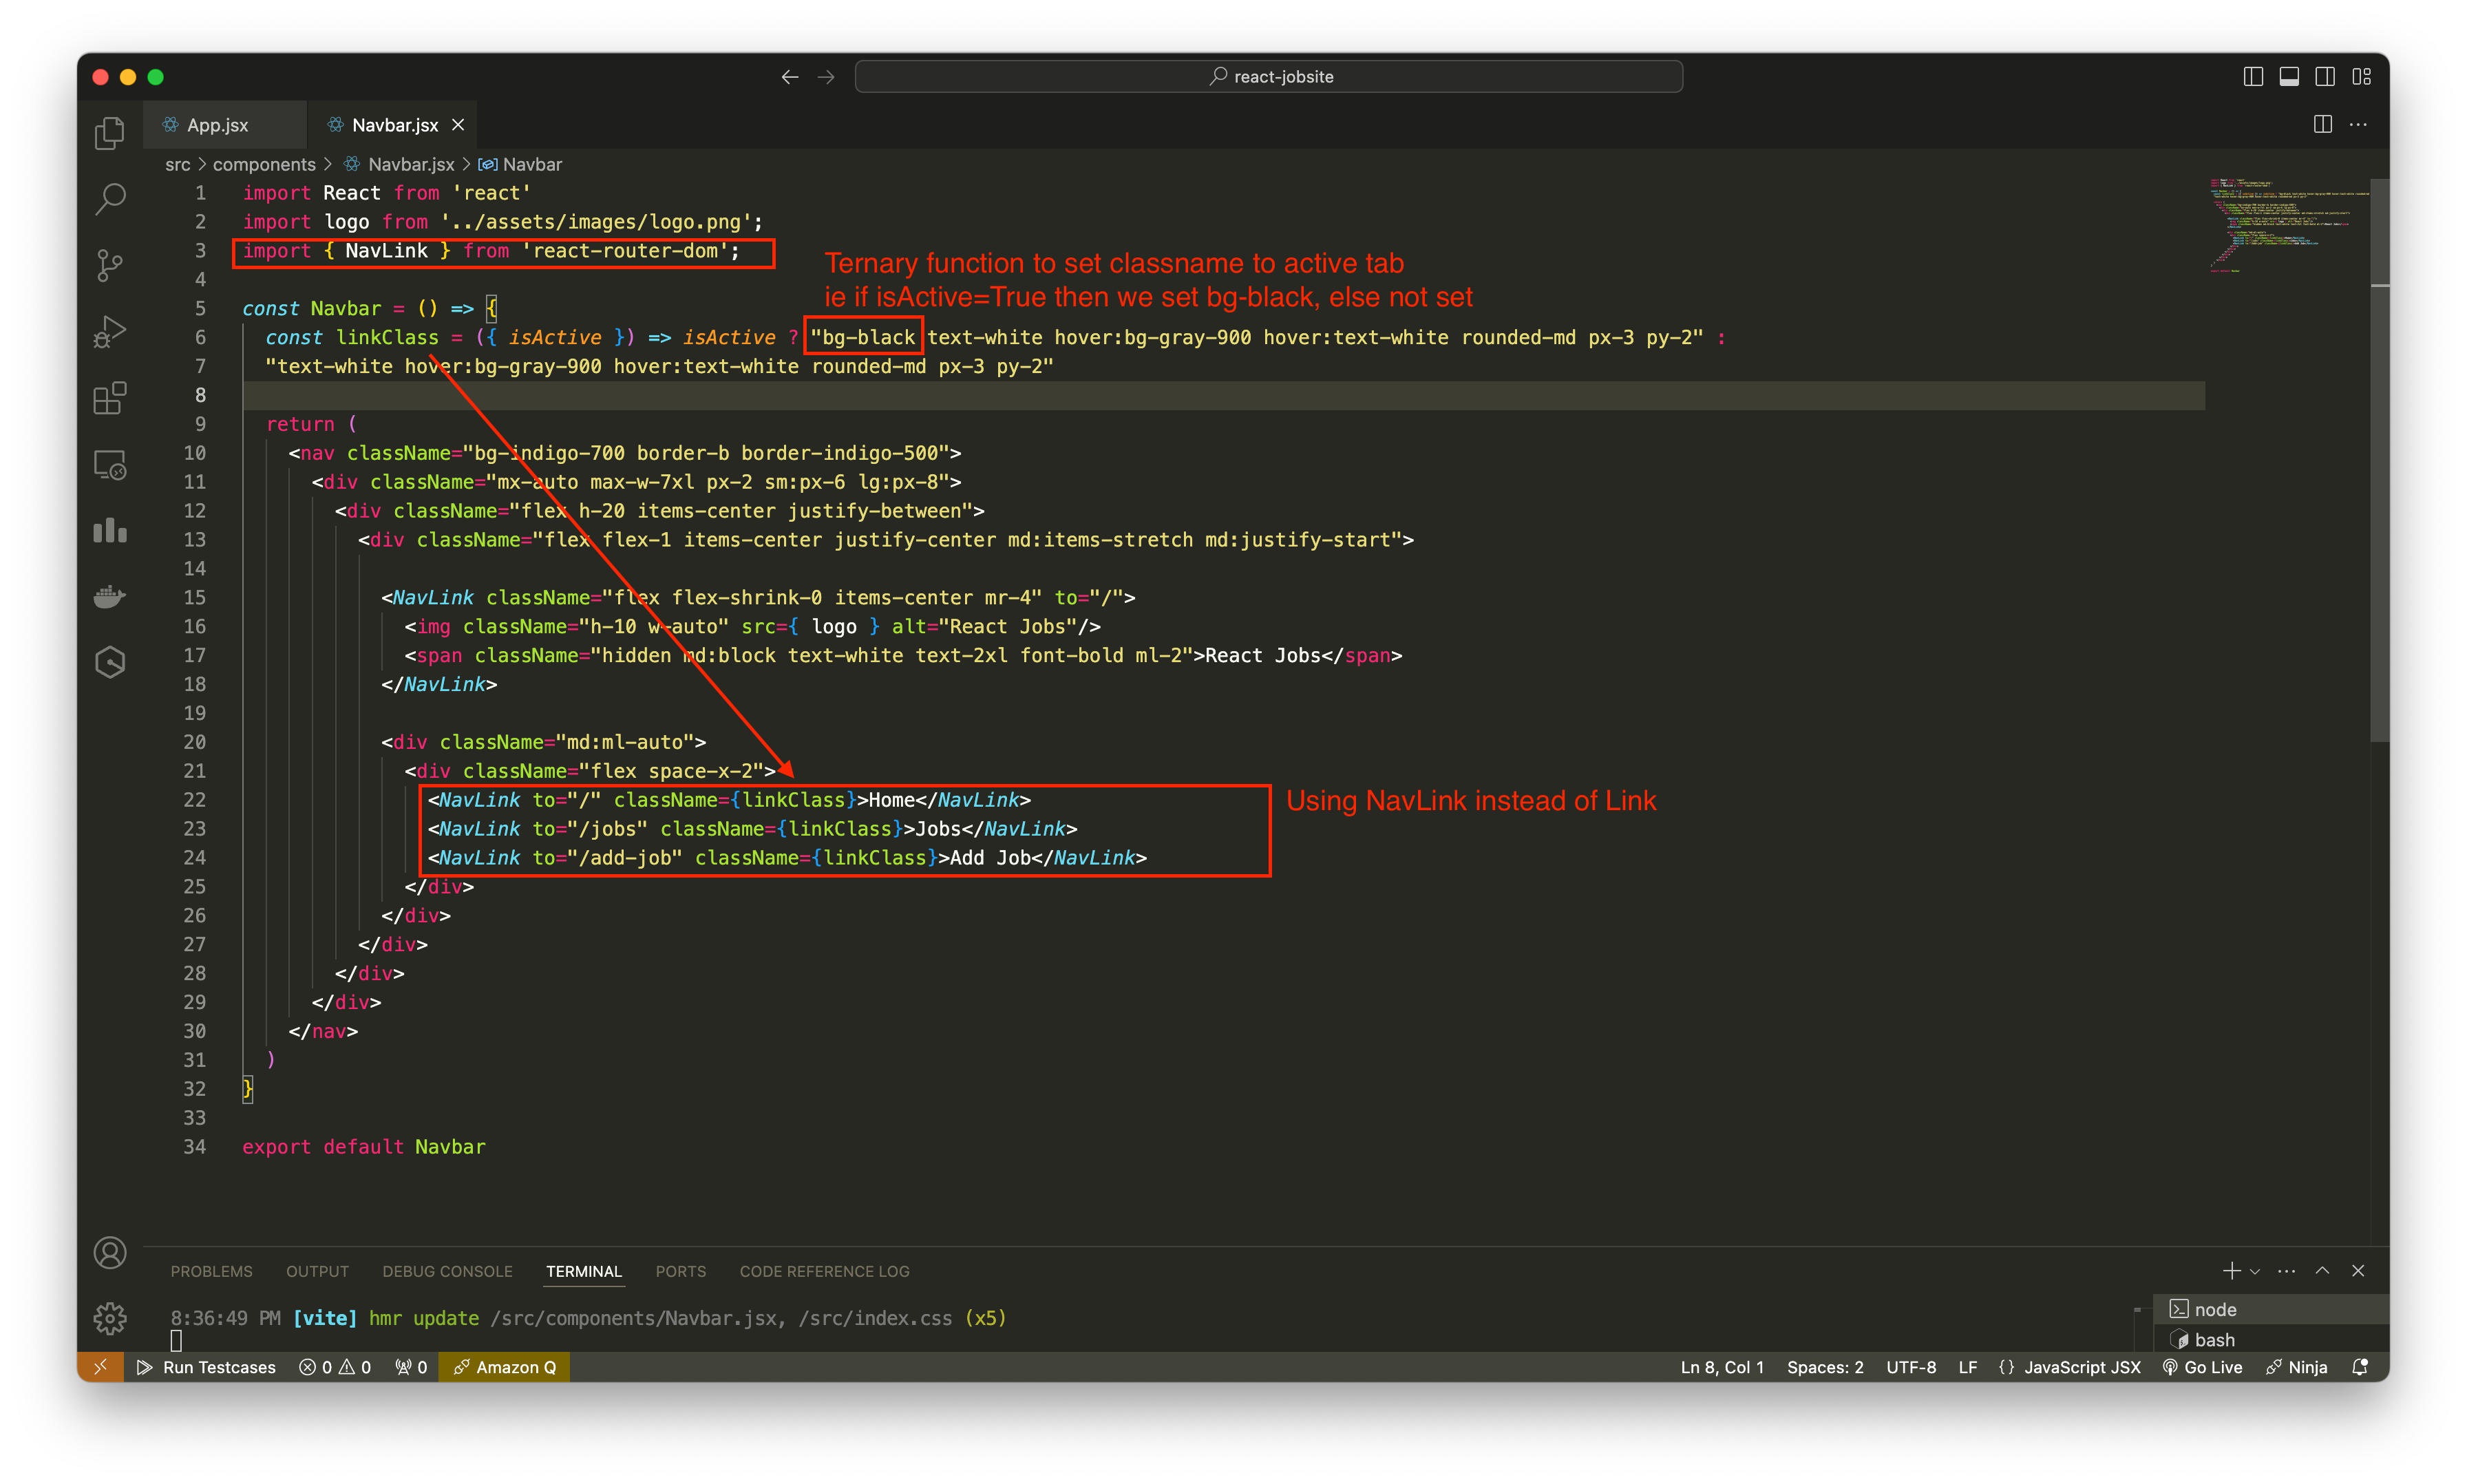
Task: Select the TERMINAL tab
Action: 584,1271
